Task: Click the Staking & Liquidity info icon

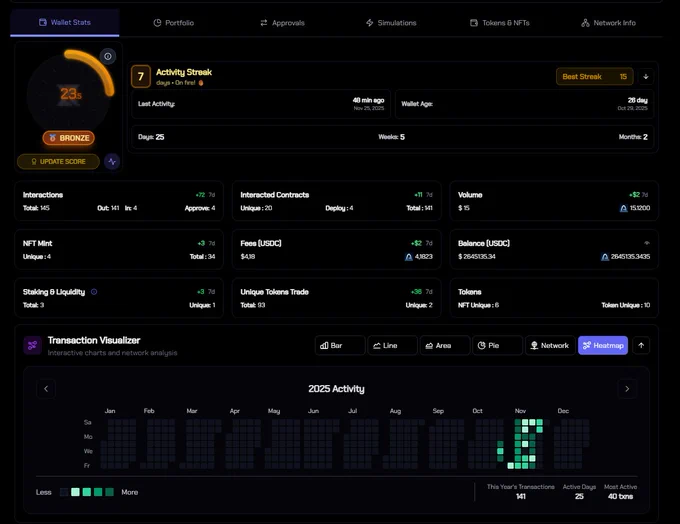Action: tap(94, 292)
